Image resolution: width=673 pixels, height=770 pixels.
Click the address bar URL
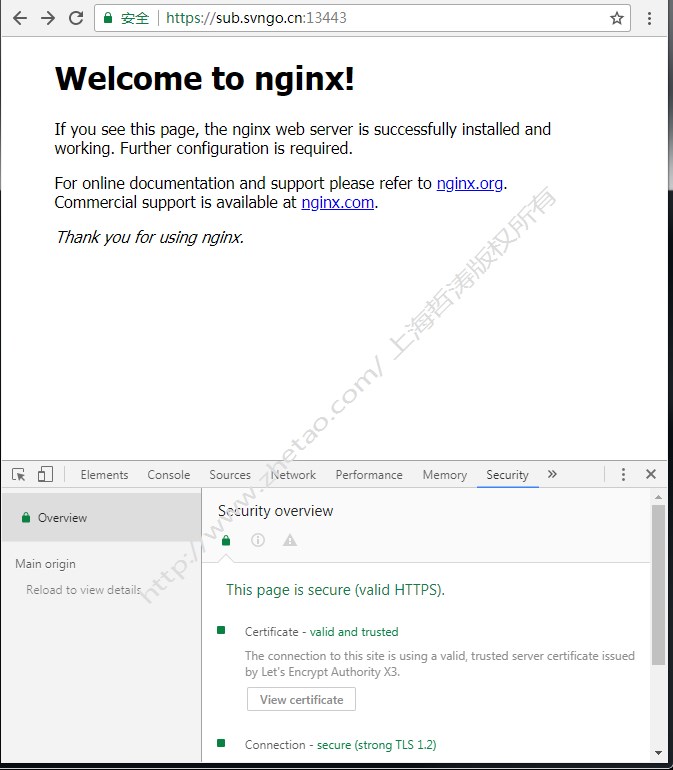(x=256, y=18)
